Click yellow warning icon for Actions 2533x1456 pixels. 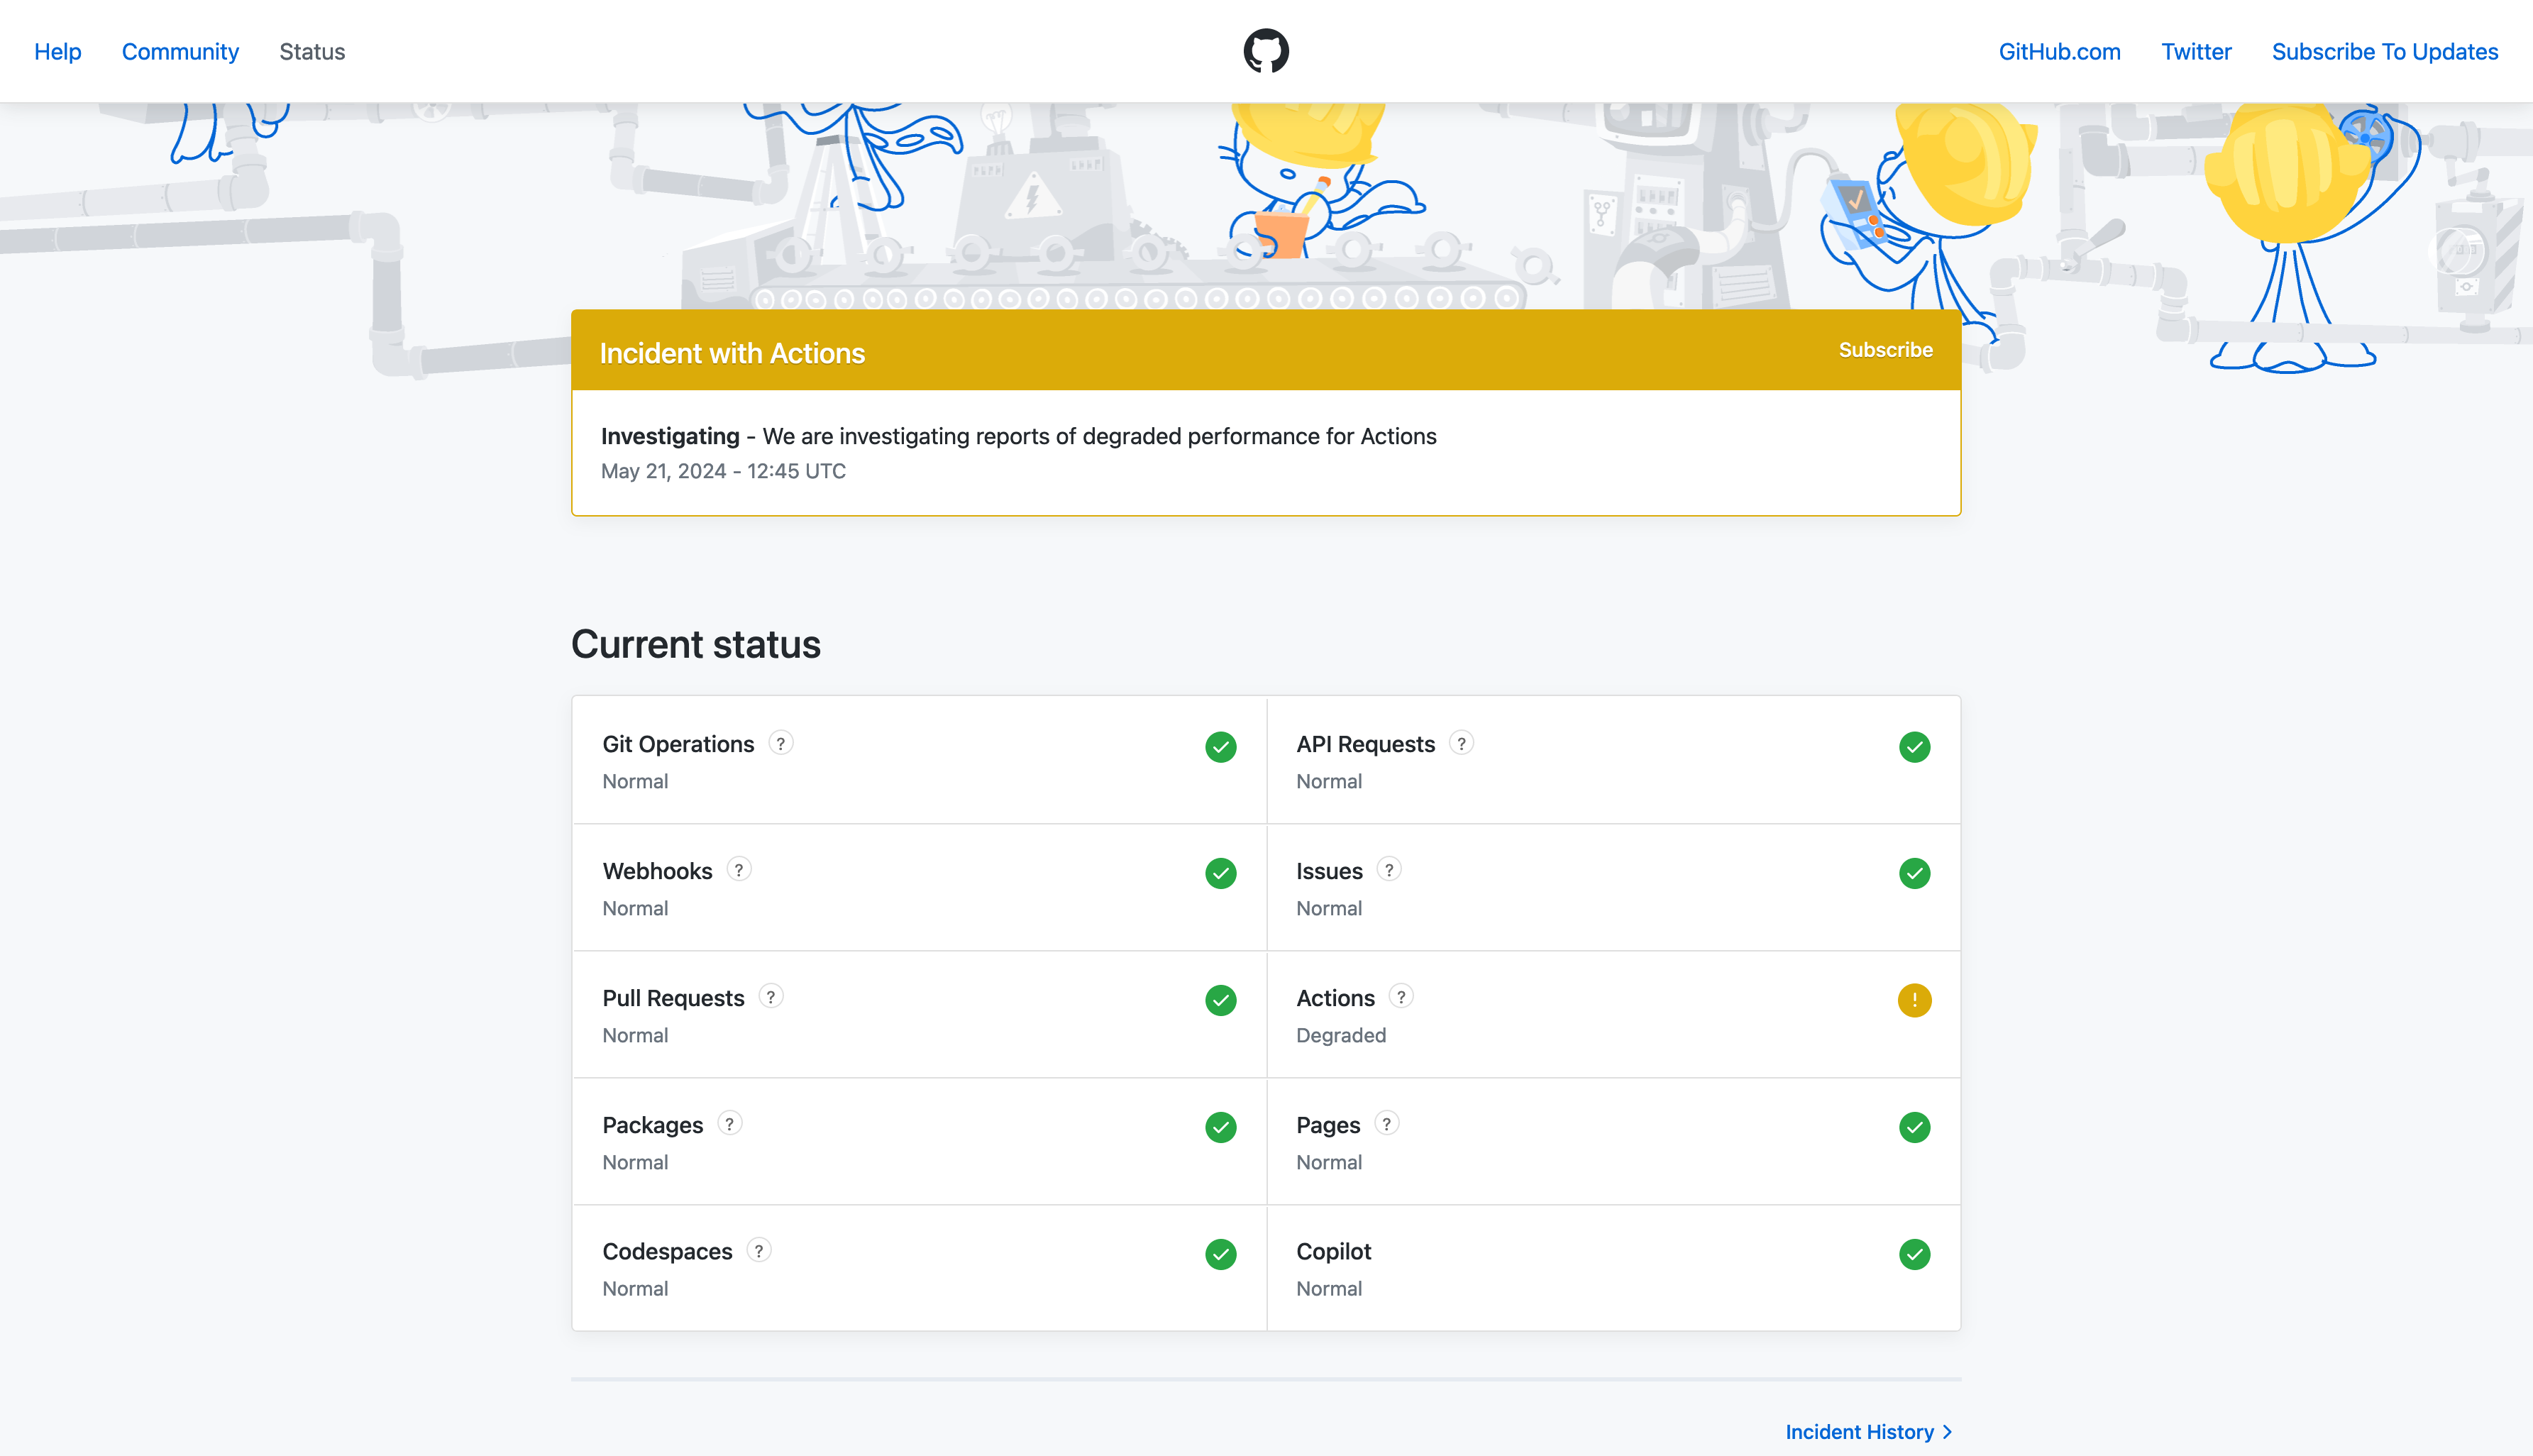[1914, 1001]
